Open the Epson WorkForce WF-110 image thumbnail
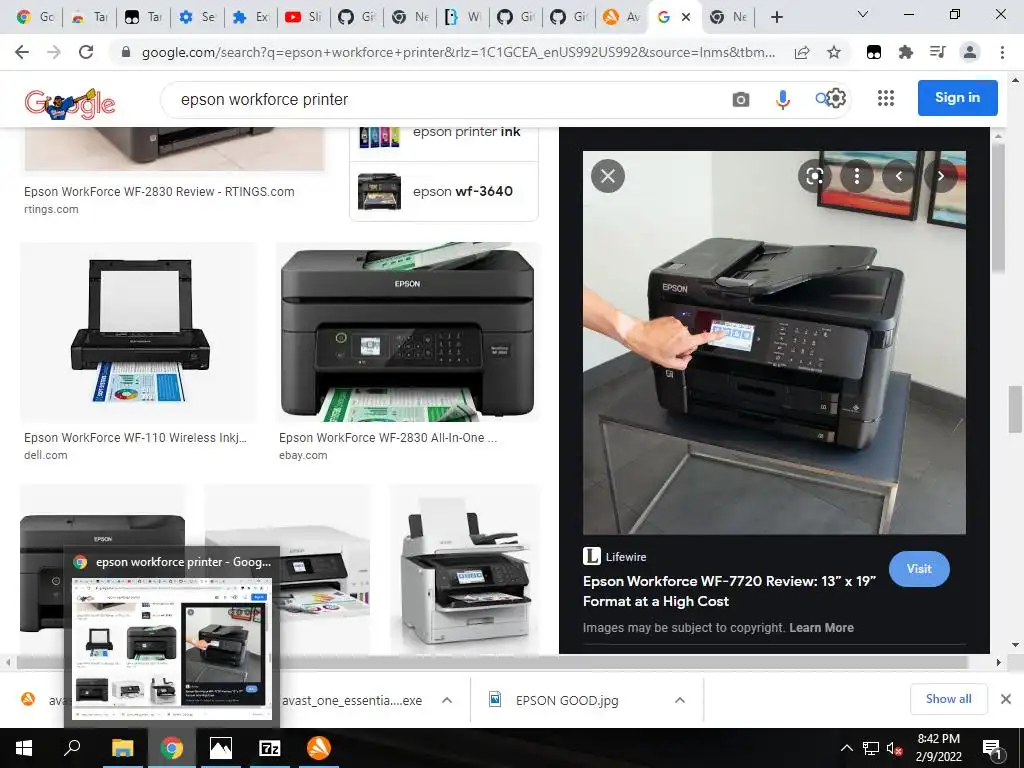1024x768 pixels. point(138,332)
